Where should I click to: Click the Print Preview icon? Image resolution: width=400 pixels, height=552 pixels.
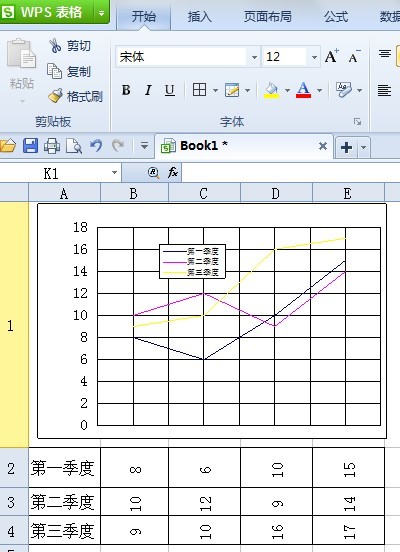[74, 146]
